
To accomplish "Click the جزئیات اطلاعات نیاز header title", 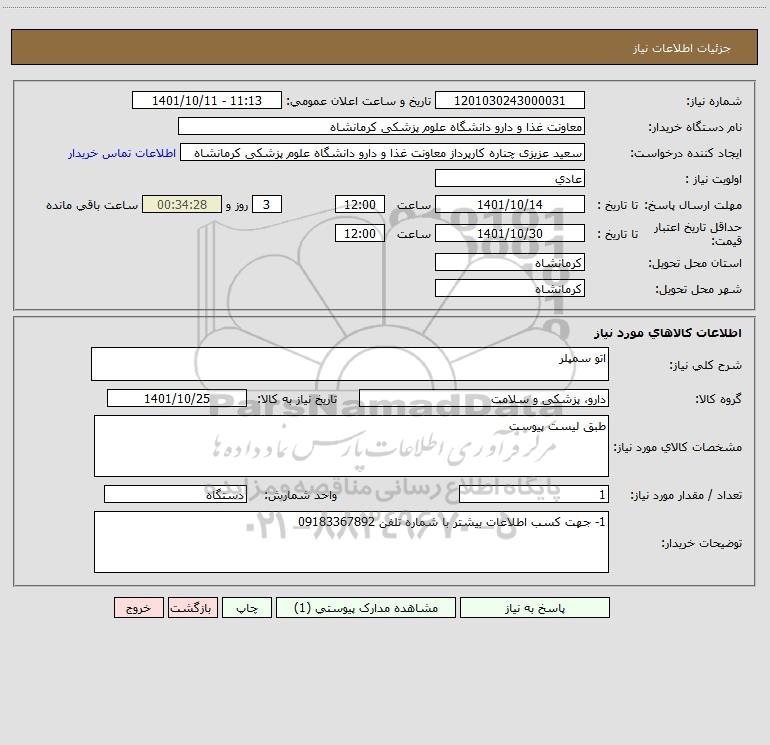I will click(x=682, y=48).
